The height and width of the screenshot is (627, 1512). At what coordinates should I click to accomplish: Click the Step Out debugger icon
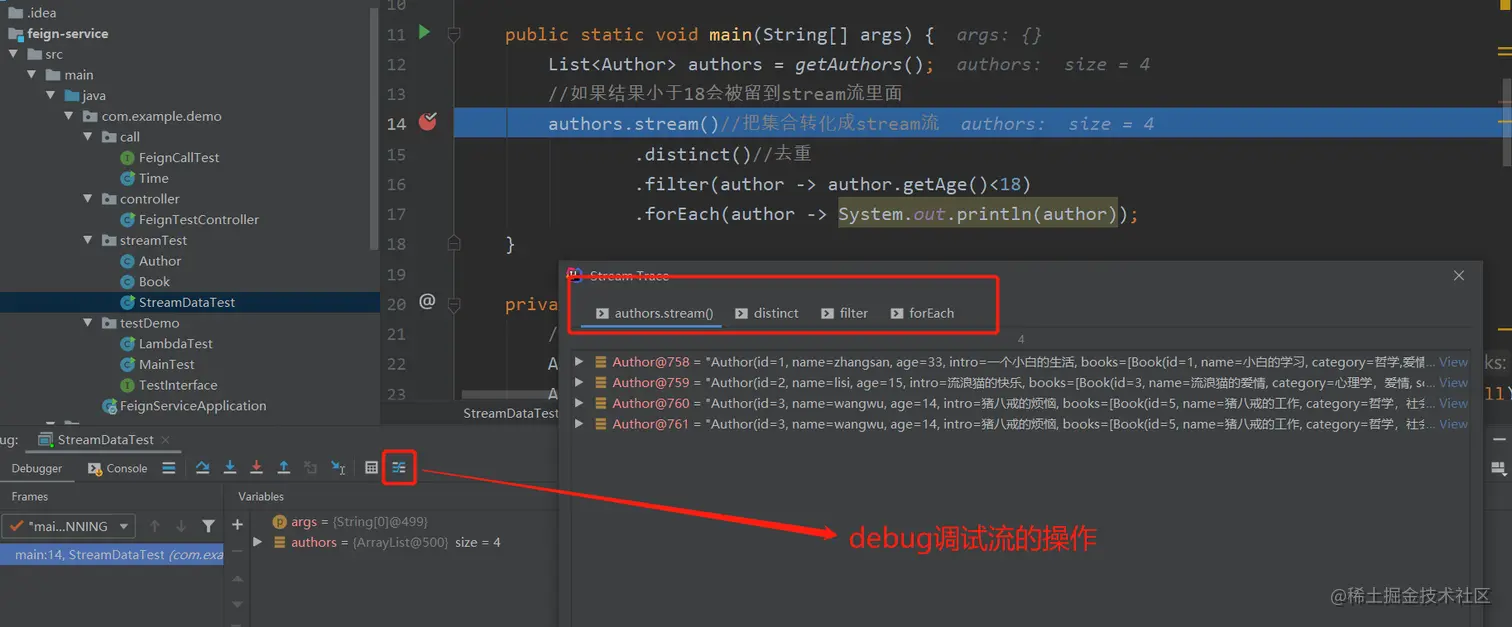284,467
